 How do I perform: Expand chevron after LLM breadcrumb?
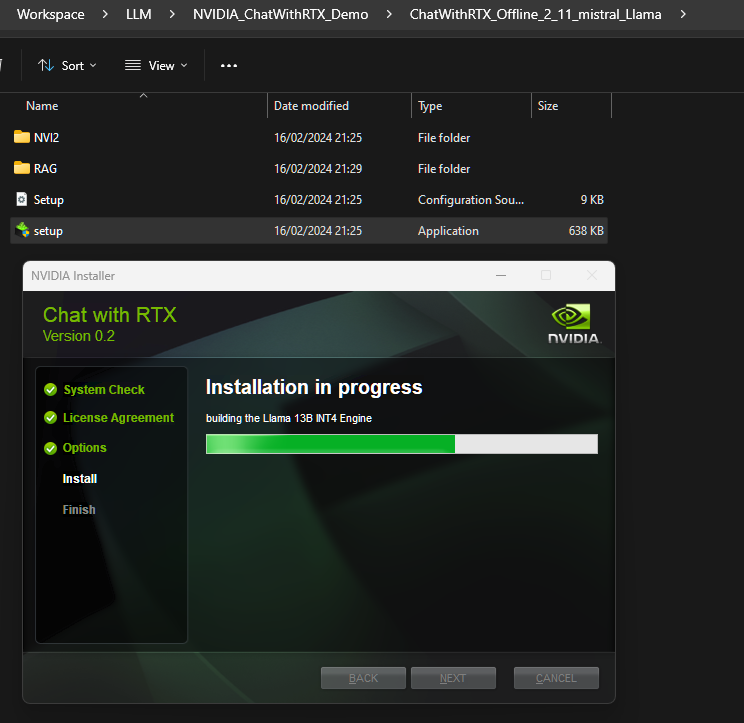point(172,15)
